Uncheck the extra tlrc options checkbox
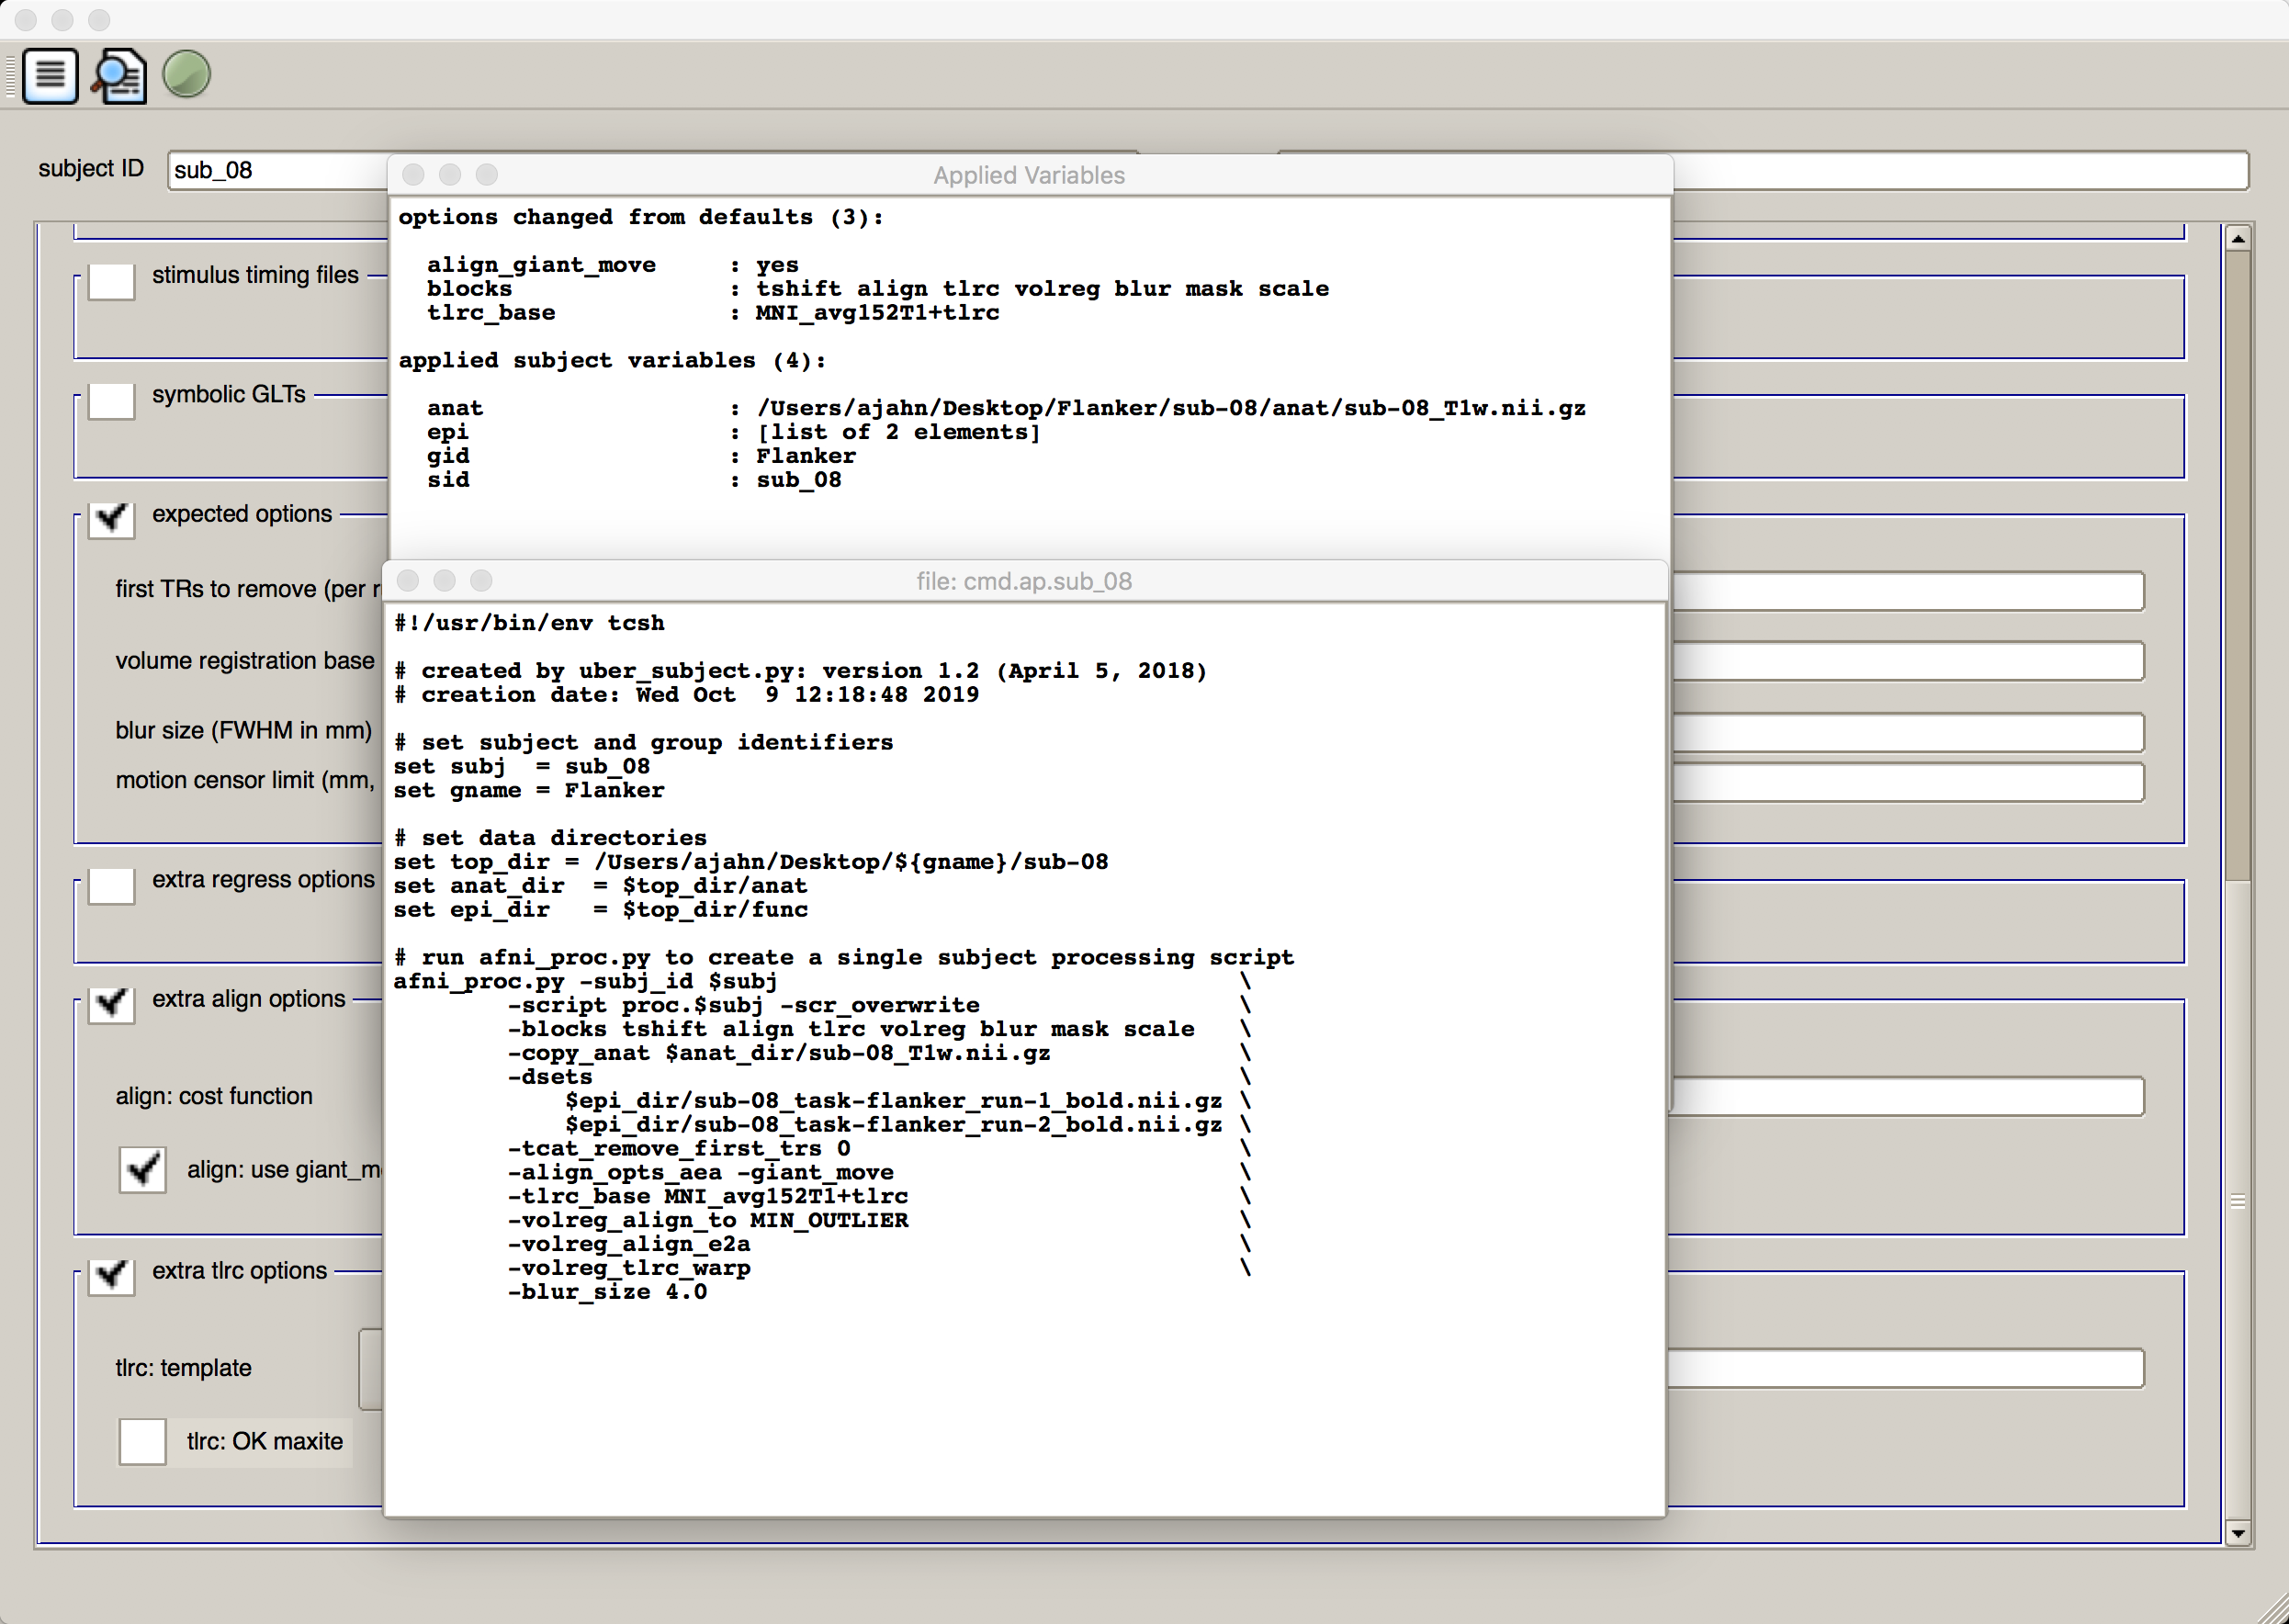The width and height of the screenshot is (2289, 1624). coord(111,1276)
